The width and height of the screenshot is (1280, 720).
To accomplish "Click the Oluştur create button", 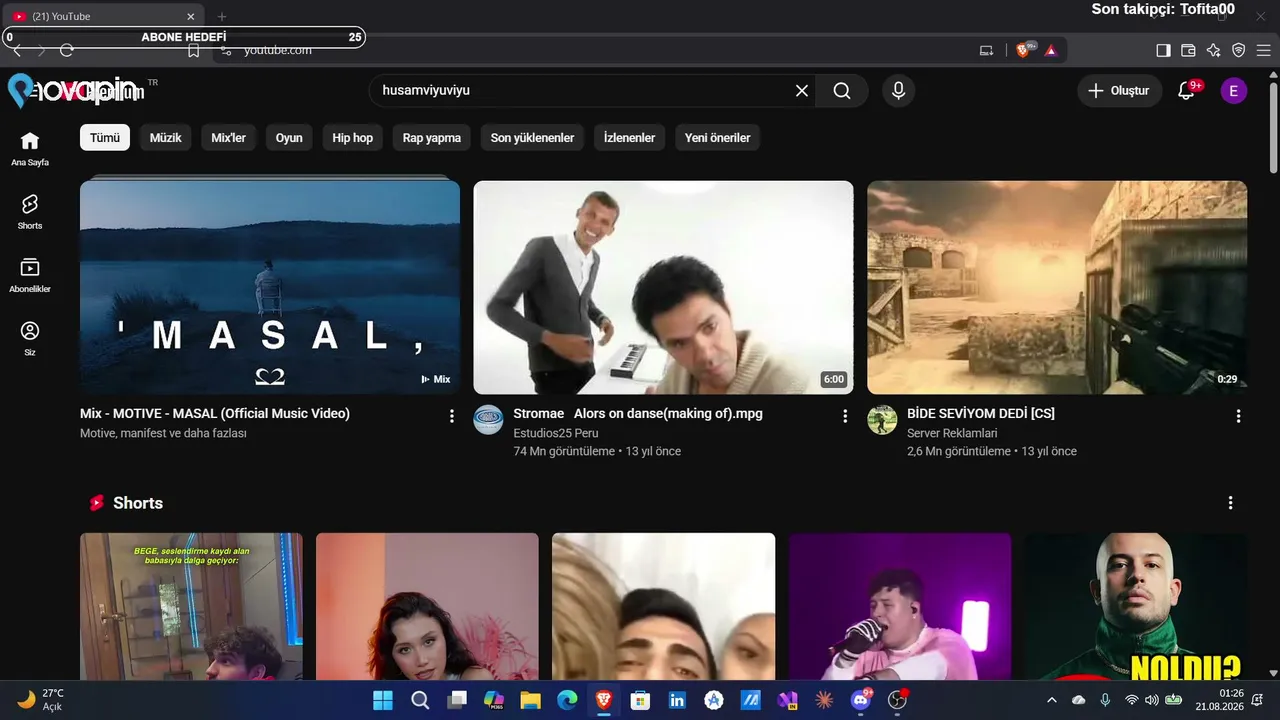I will pyautogui.click(x=1120, y=91).
